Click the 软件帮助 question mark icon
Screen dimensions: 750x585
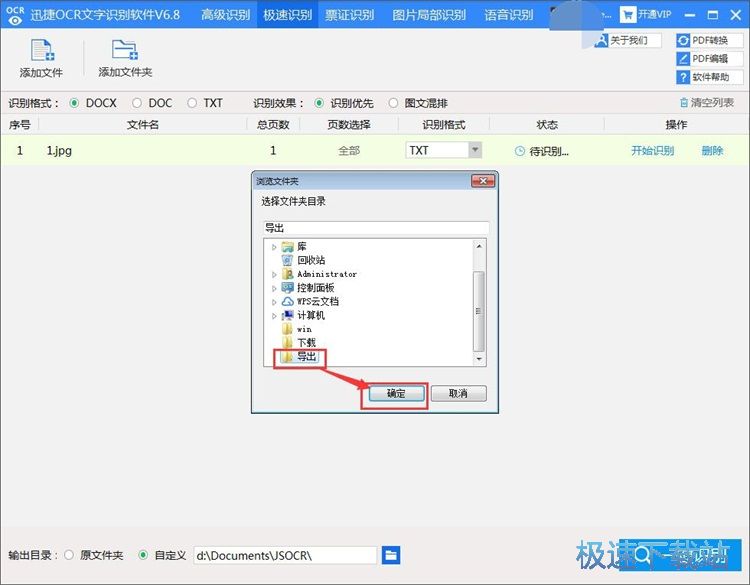coord(683,77)
